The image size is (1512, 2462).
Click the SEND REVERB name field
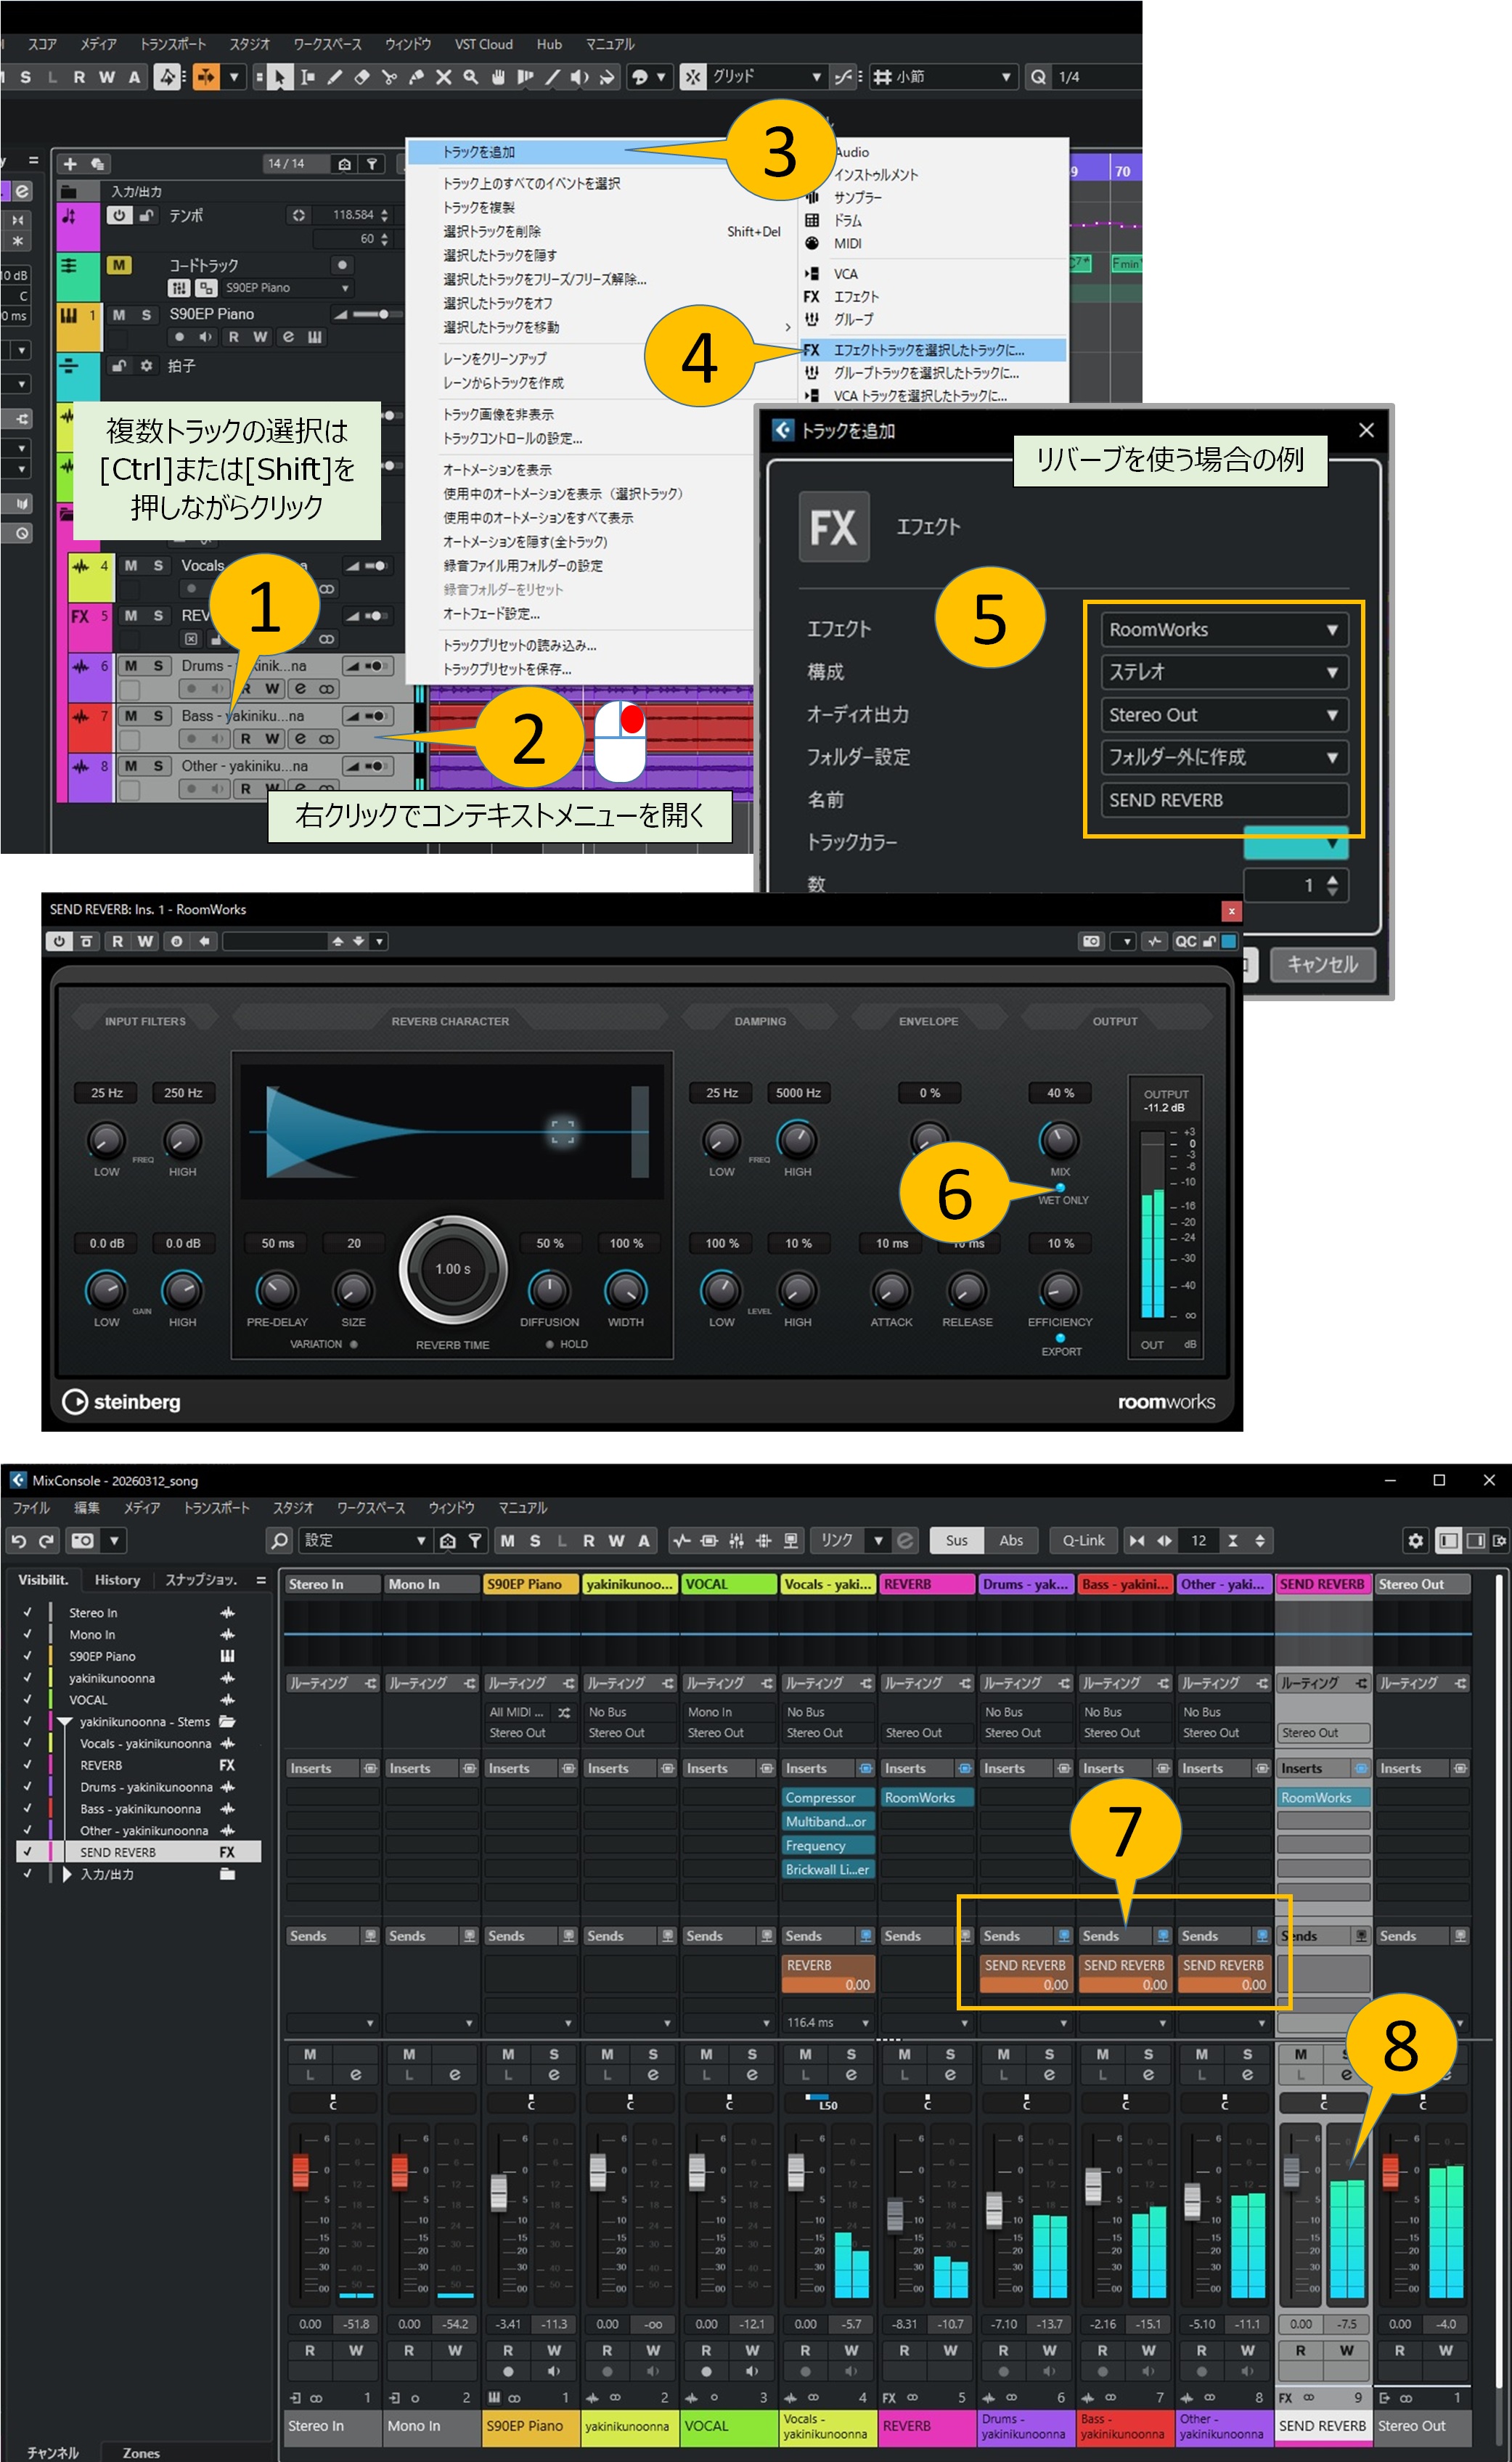[x=1224, y=800]
